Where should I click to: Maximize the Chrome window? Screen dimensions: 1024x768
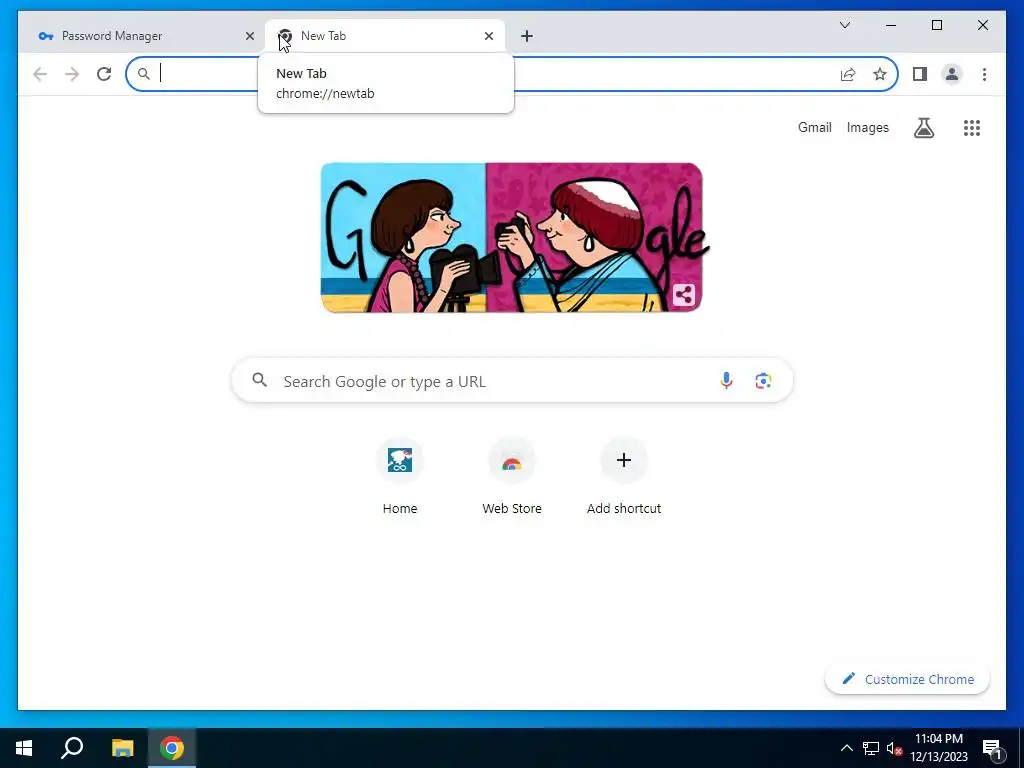point(936,25)
